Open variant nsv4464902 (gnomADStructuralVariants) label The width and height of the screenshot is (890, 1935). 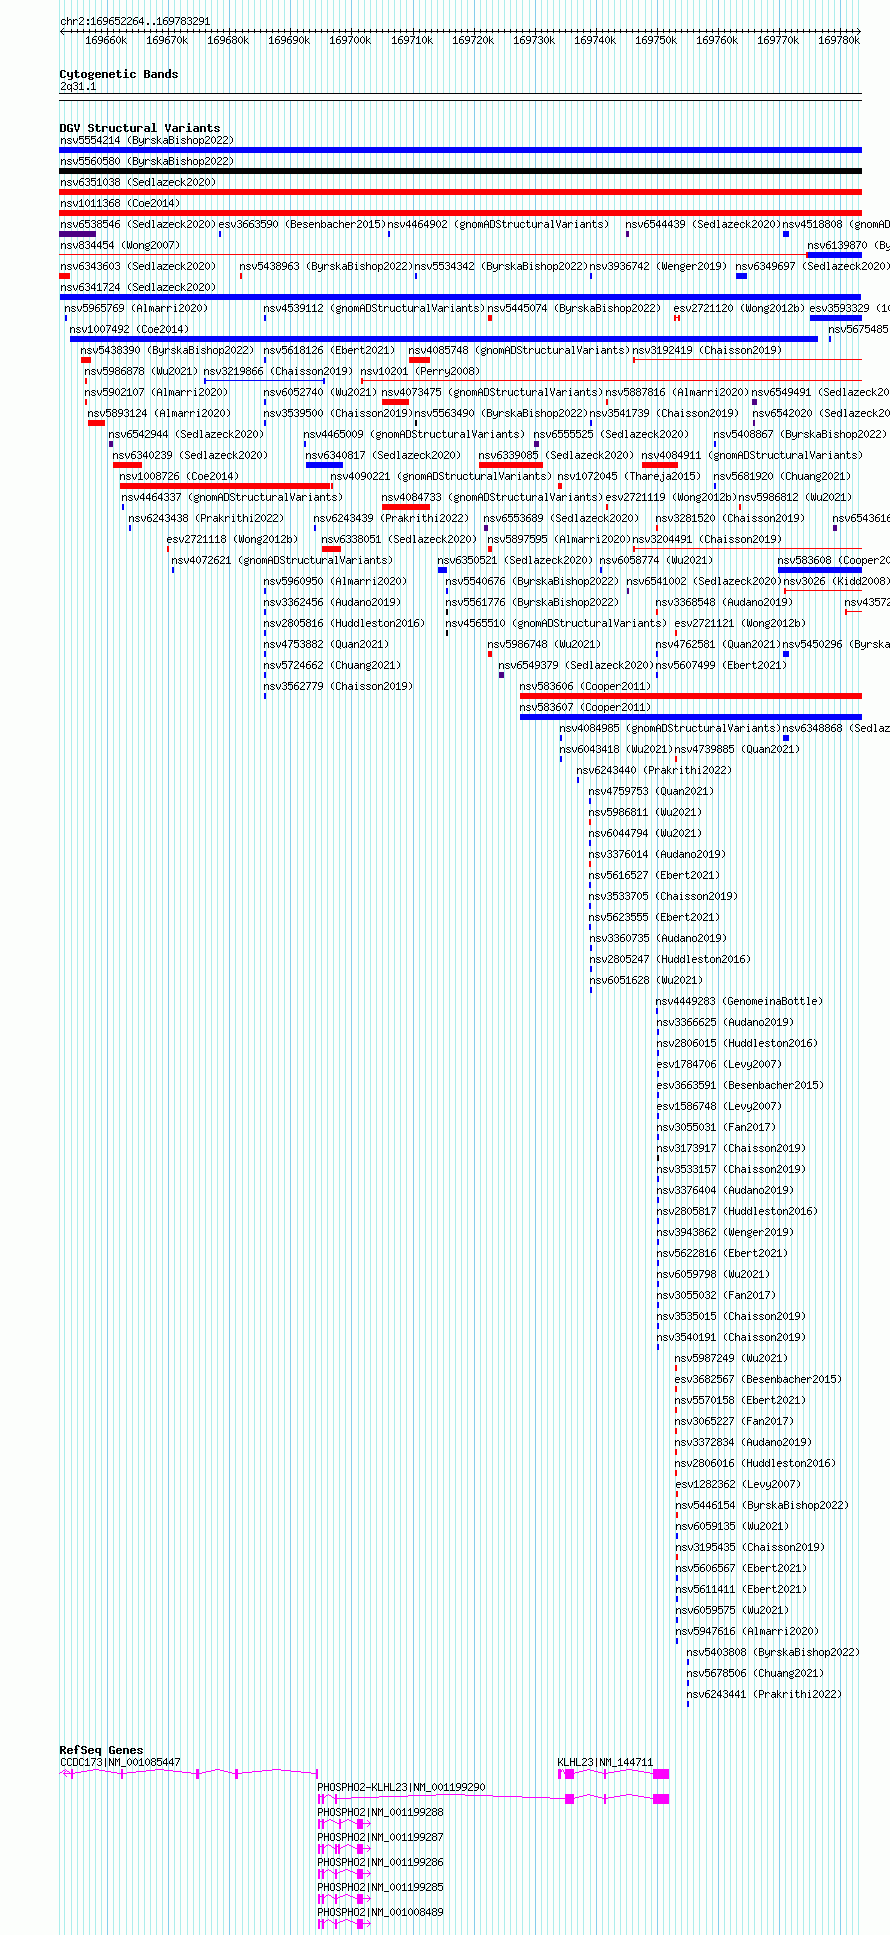pos(497,224)
